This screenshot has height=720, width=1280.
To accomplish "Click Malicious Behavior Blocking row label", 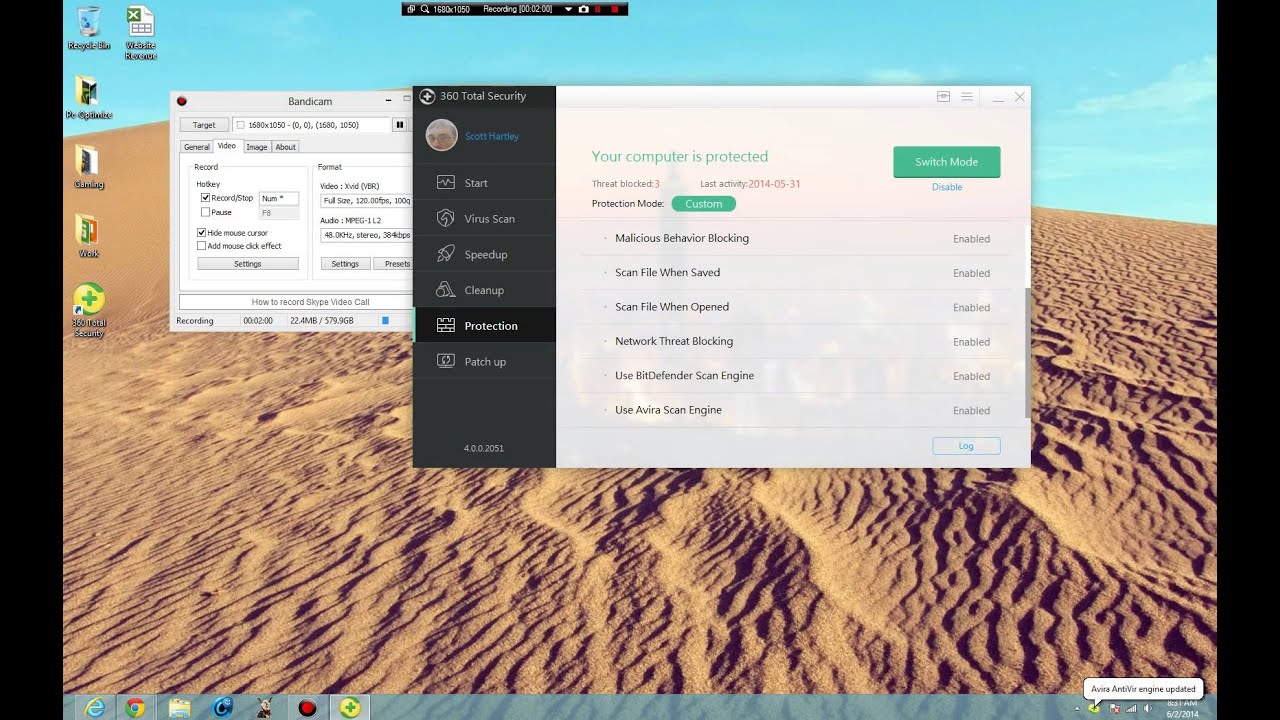I will pyautogui.click(x=682, y=238).
